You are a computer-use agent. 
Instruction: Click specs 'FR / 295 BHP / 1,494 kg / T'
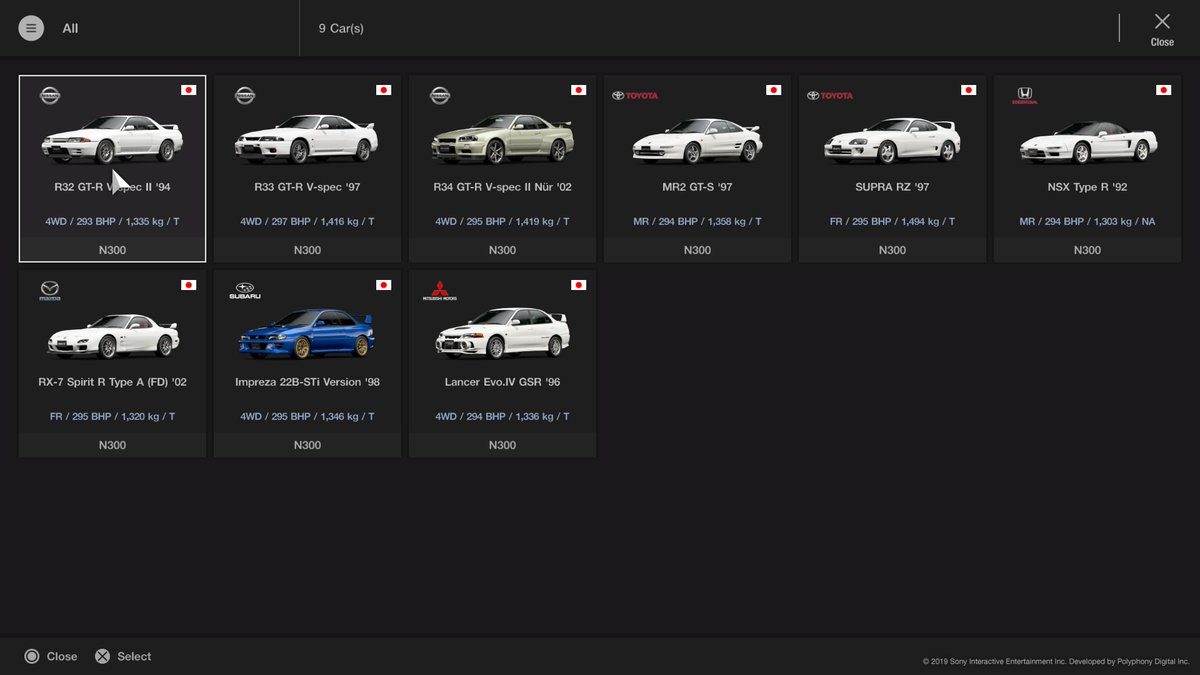[x=892, y=222]
